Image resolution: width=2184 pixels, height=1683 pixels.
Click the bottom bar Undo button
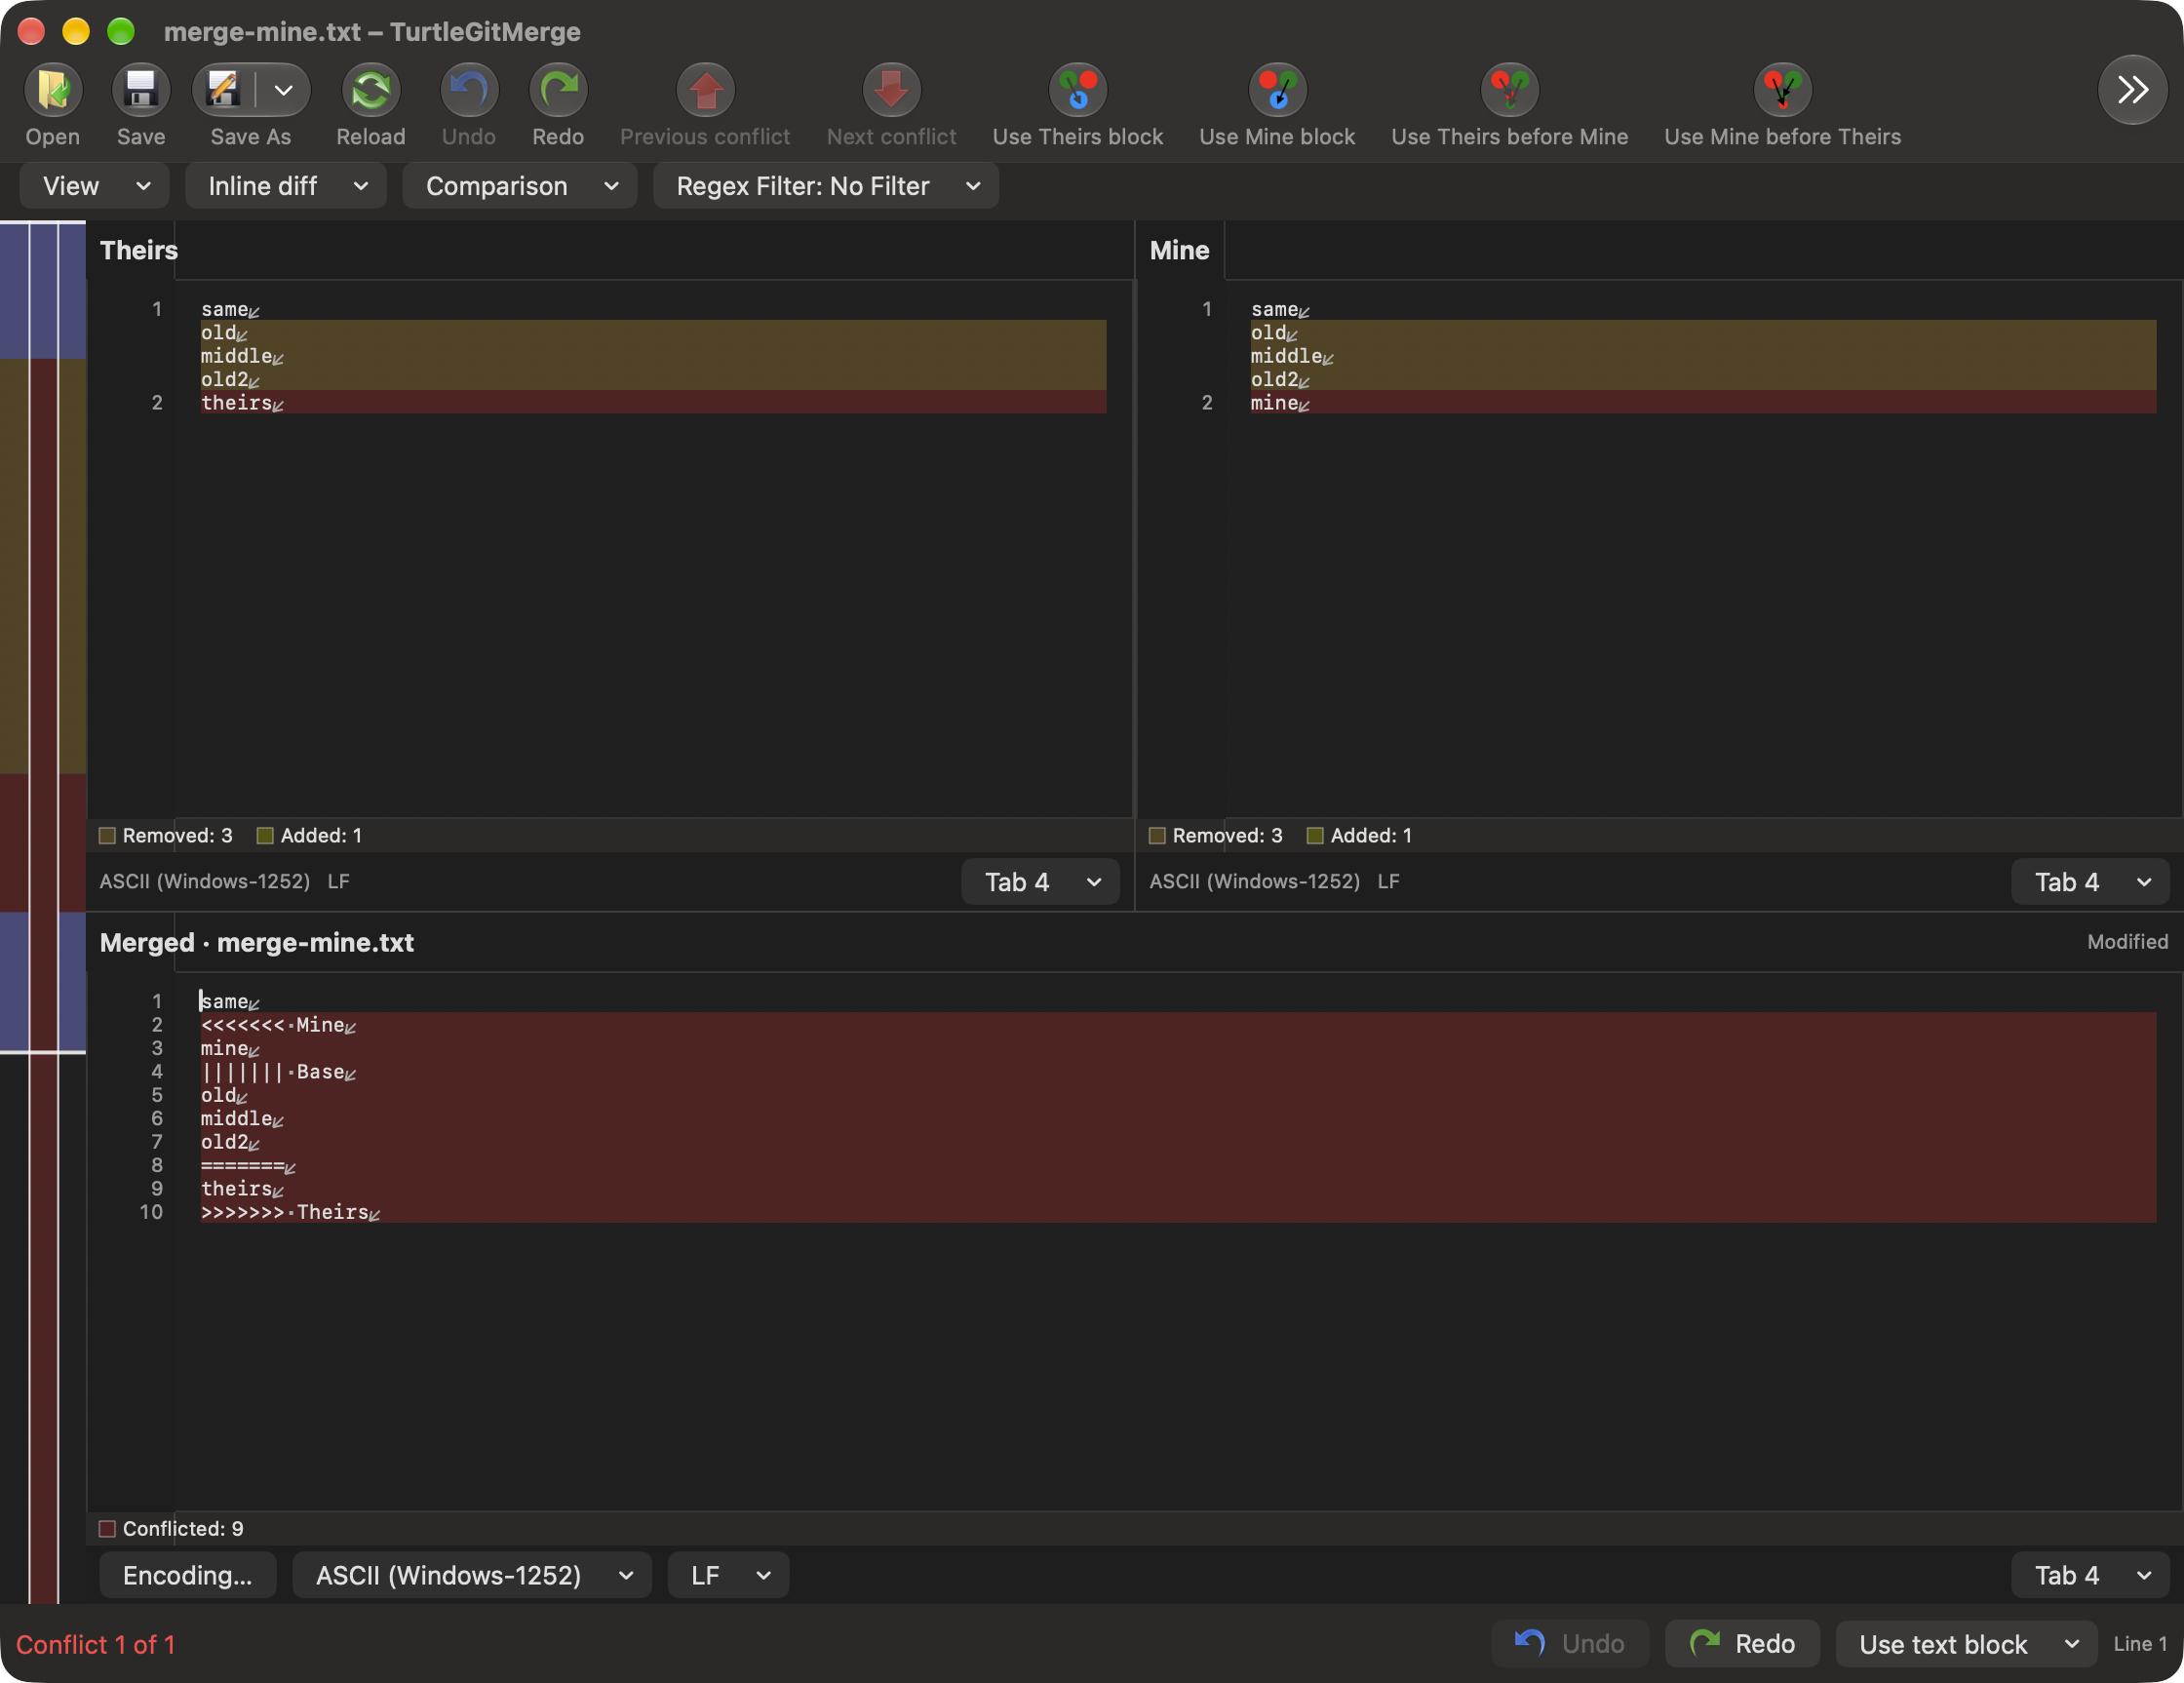[1570, 1644]
